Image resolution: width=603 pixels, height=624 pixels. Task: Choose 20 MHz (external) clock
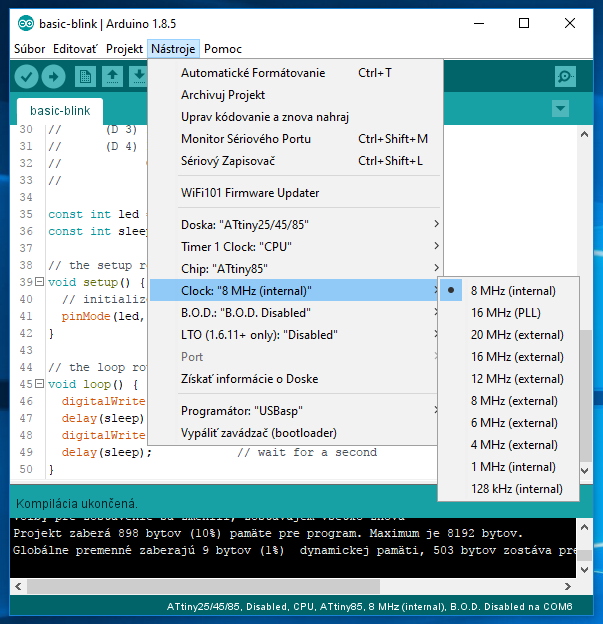pyautogui.click(x=509, y=335)
